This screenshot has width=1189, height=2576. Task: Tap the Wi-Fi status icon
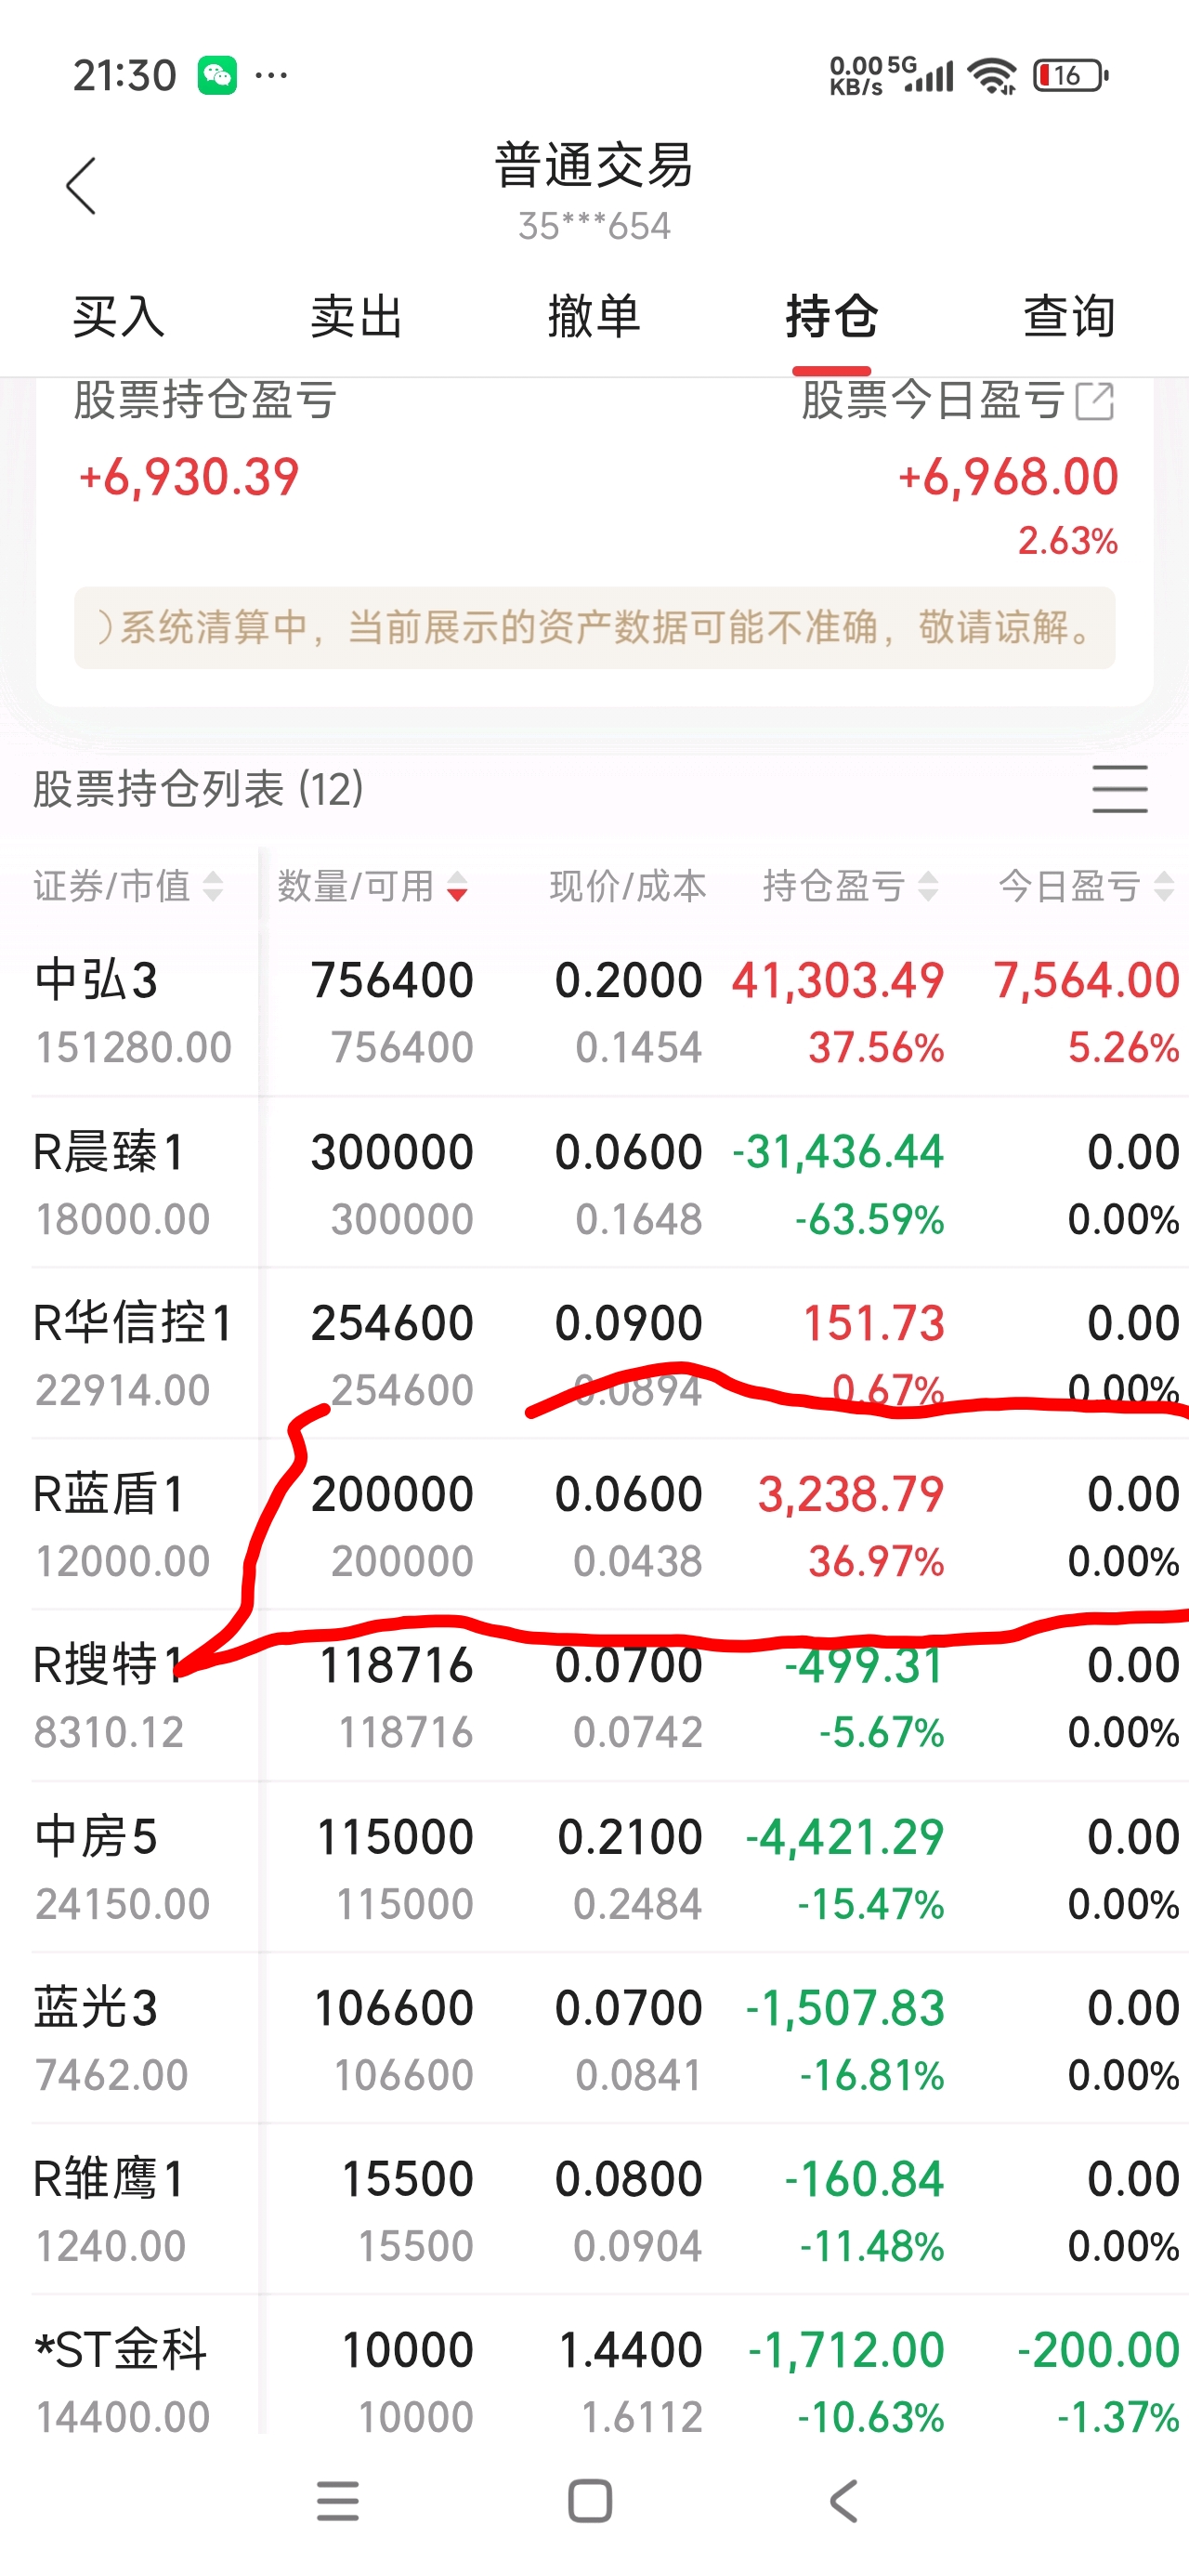coord(992,75)
